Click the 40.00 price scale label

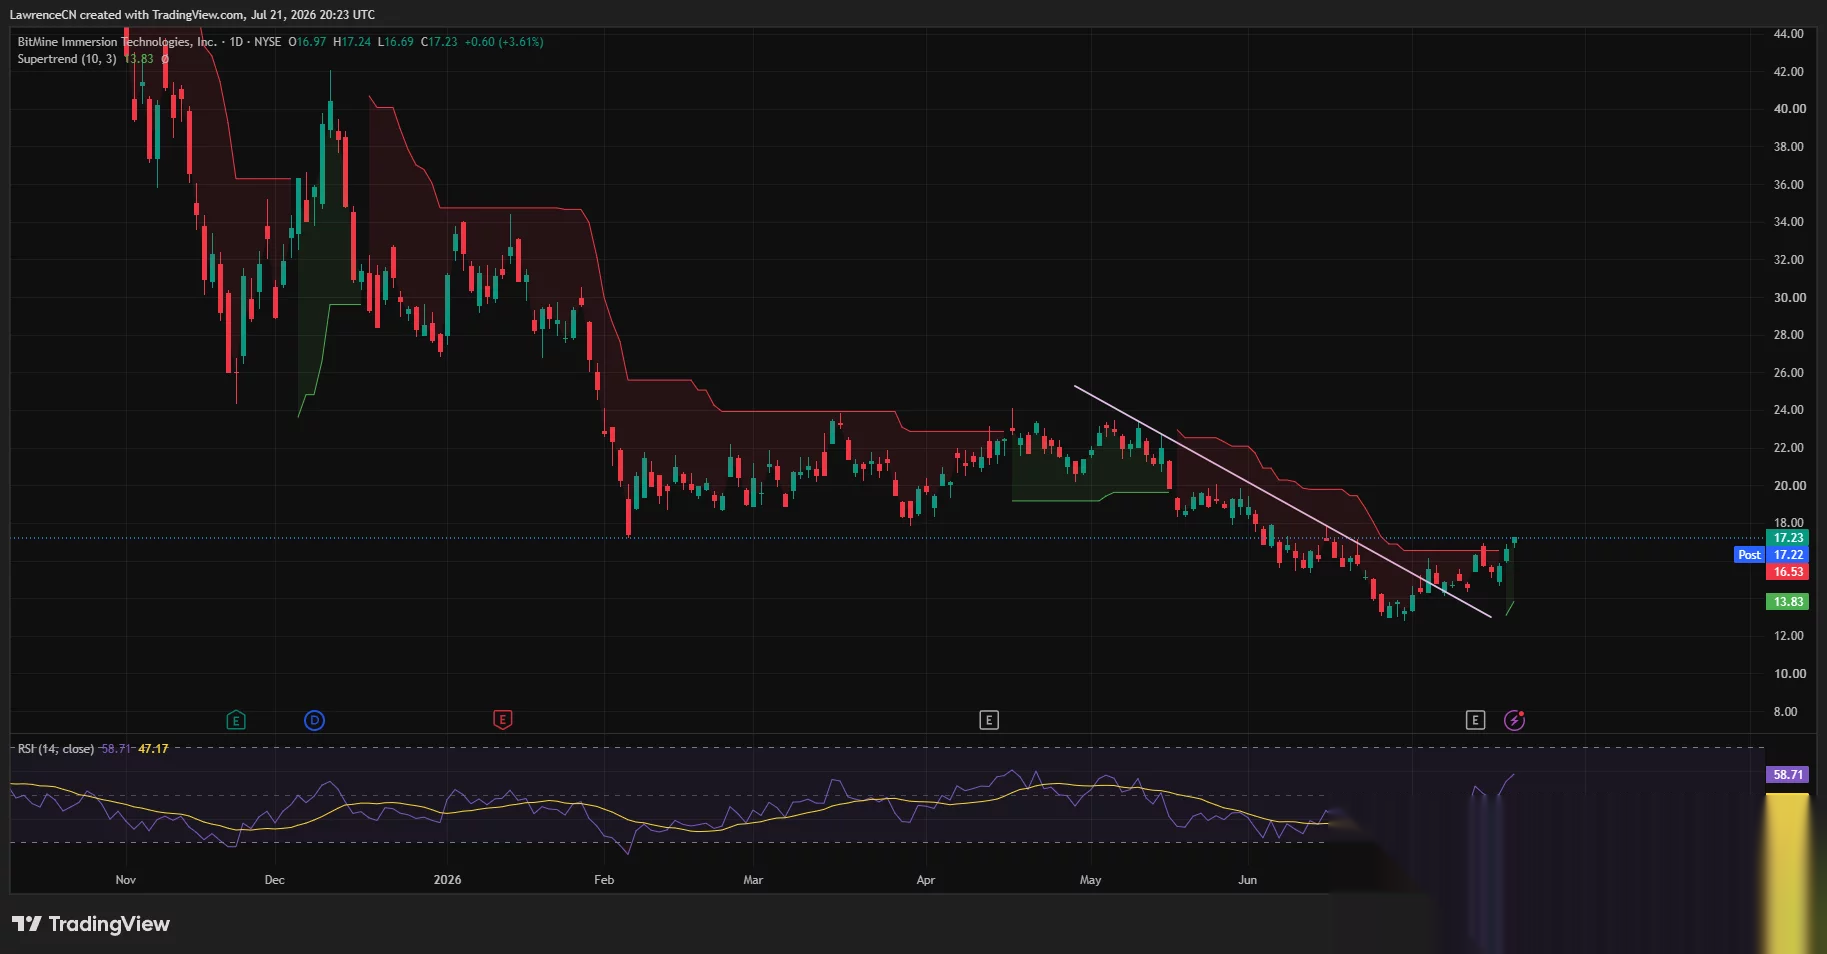(1788, 109)
